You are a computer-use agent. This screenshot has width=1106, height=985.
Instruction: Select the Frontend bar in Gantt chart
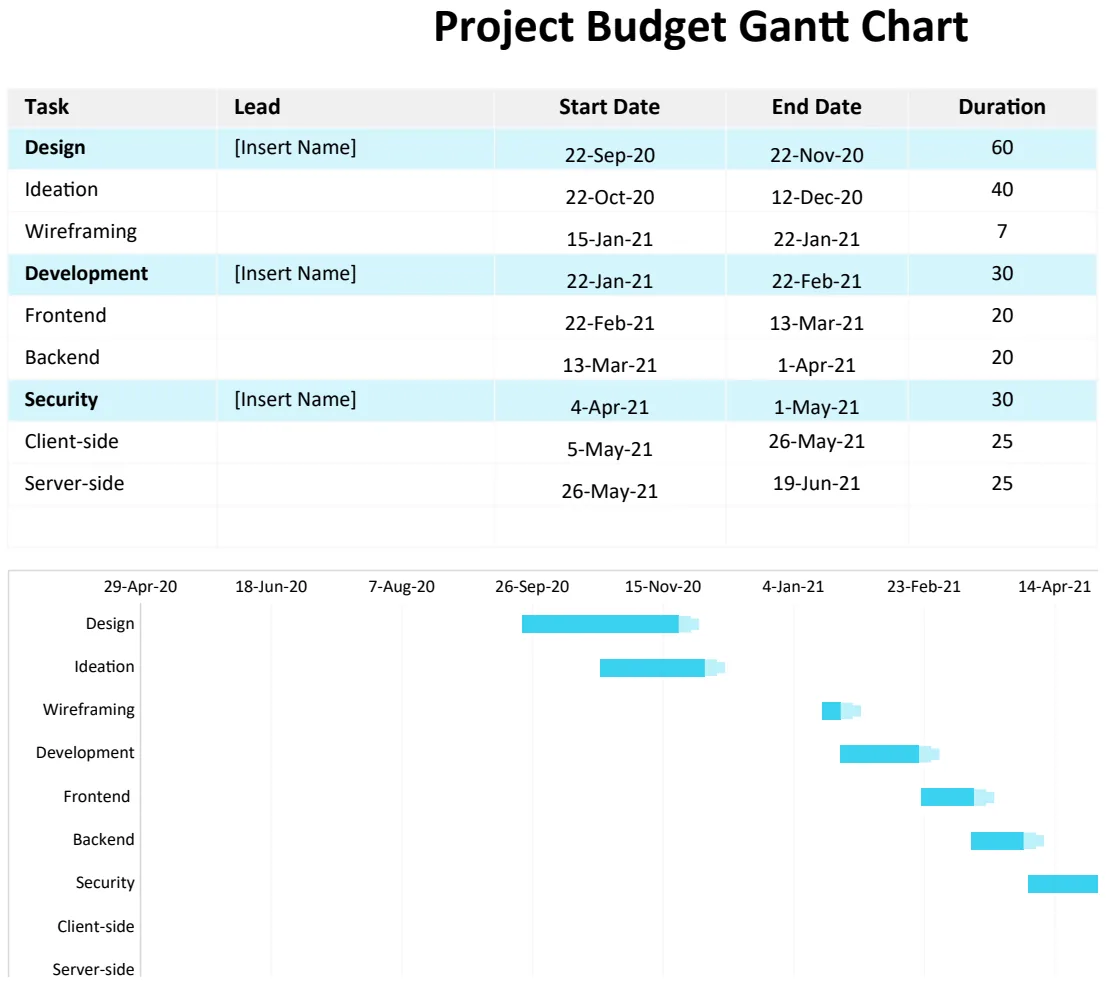coord(957,797)
